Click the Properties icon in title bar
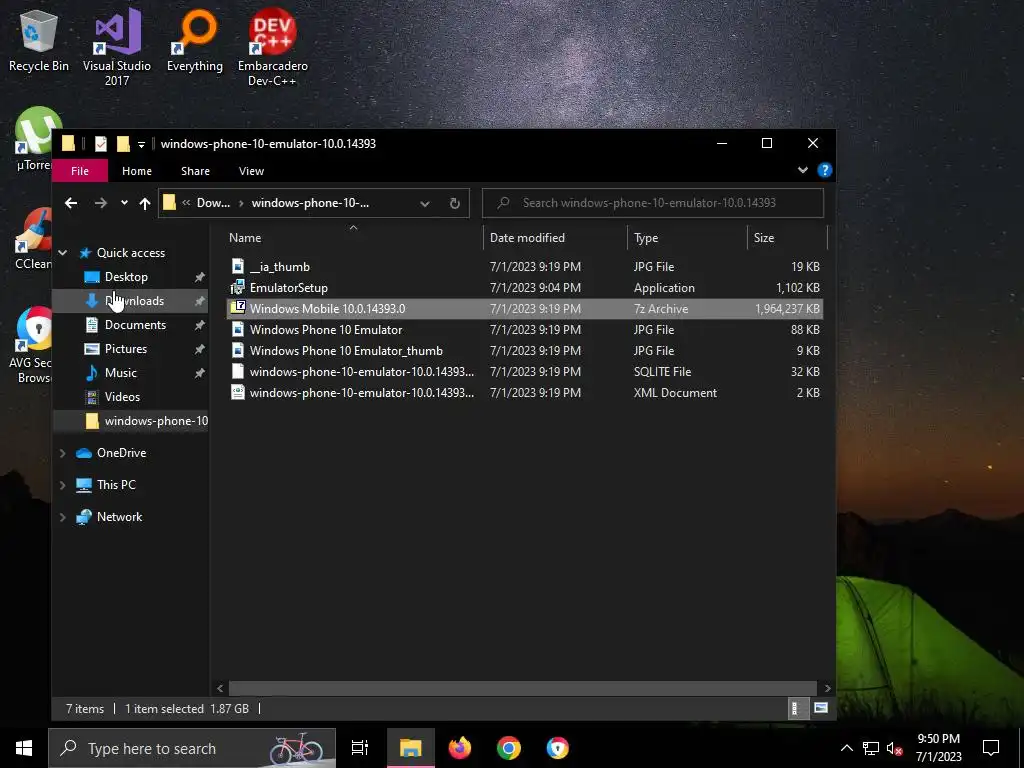 click(x=101, y=144)
